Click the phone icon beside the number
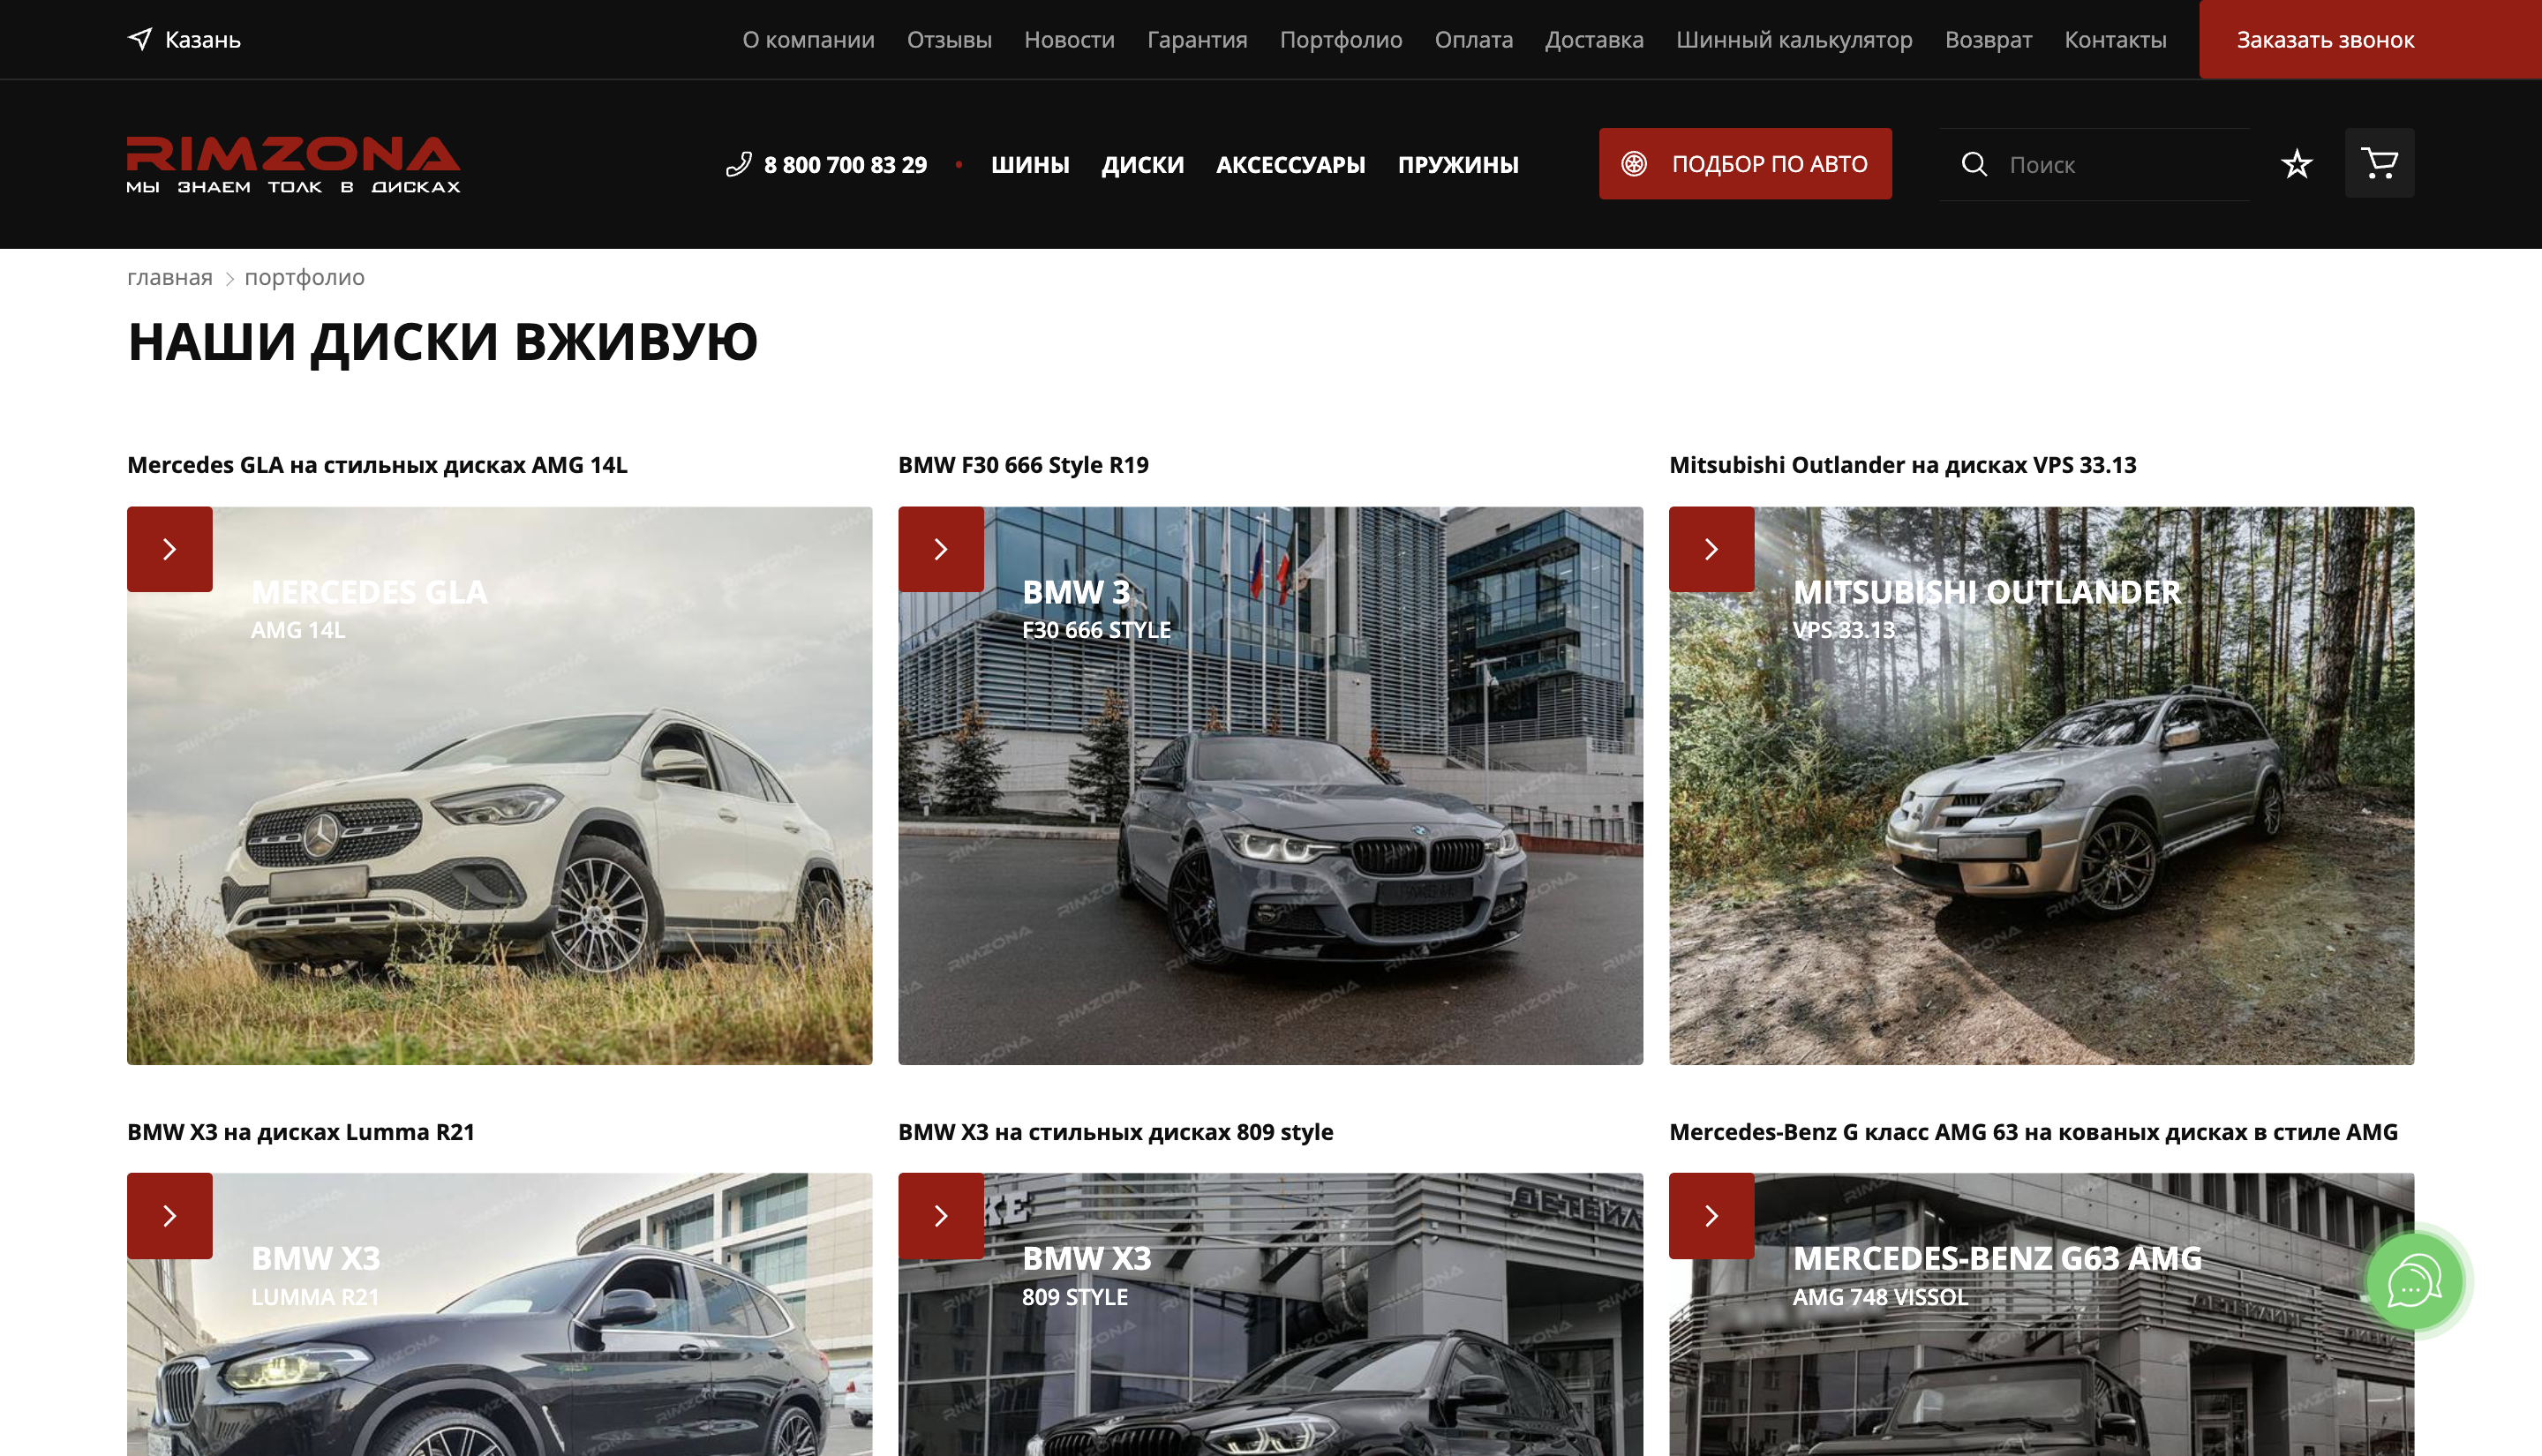This screenshot has height=1456, width=2542. click(x=738, y=164)
